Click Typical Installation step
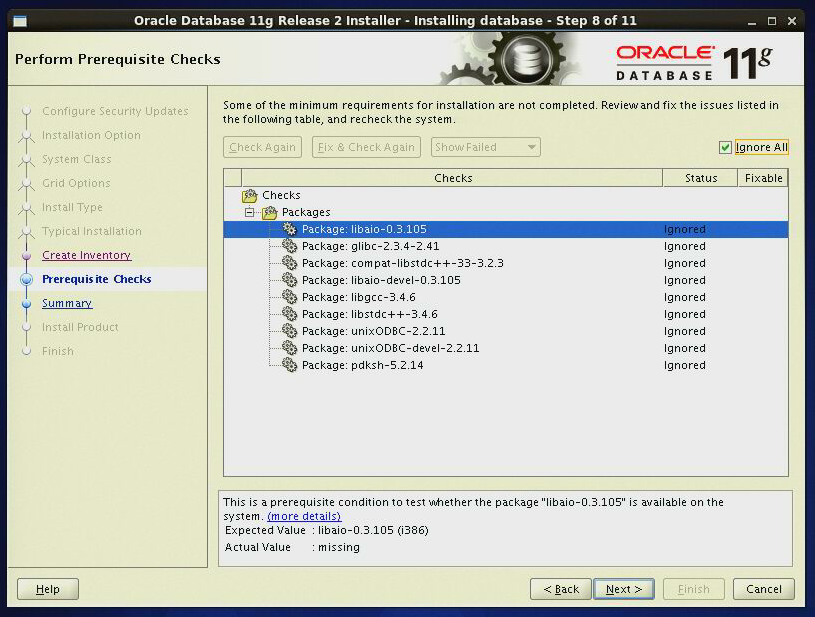Screen dimensions: 815x617 click(x=91, y=231)
